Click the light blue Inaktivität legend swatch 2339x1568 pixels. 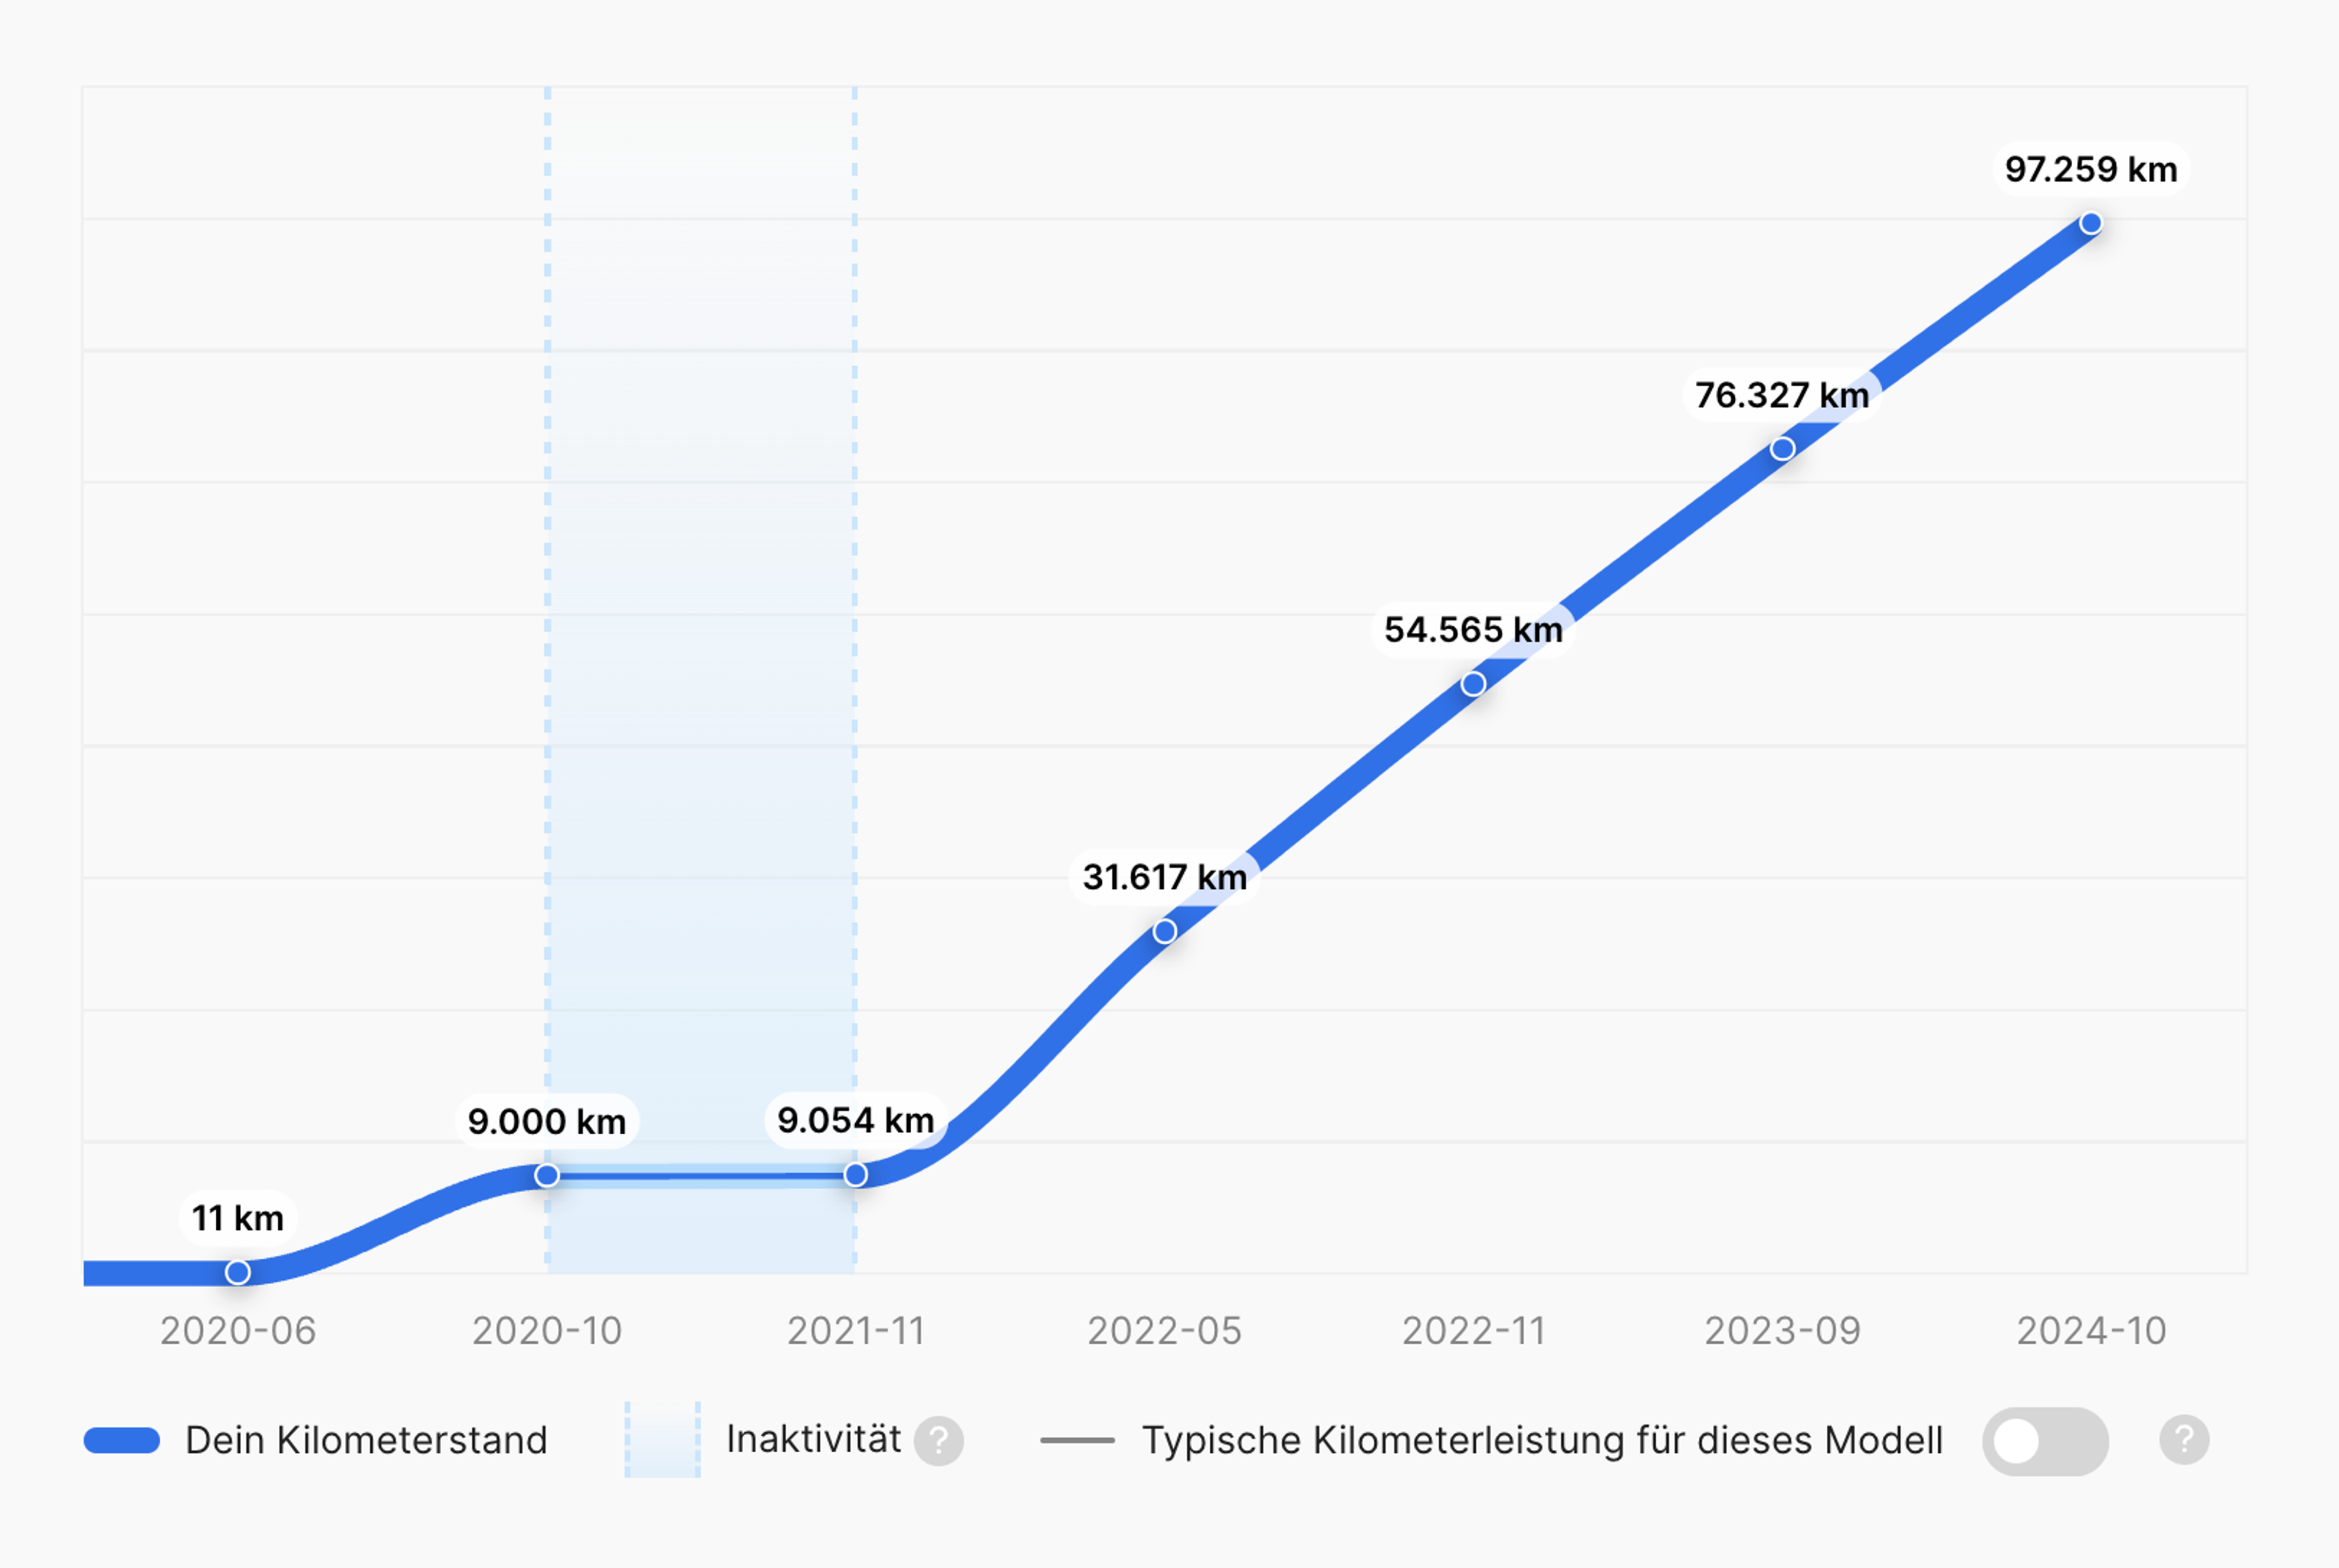(663, 1440)
